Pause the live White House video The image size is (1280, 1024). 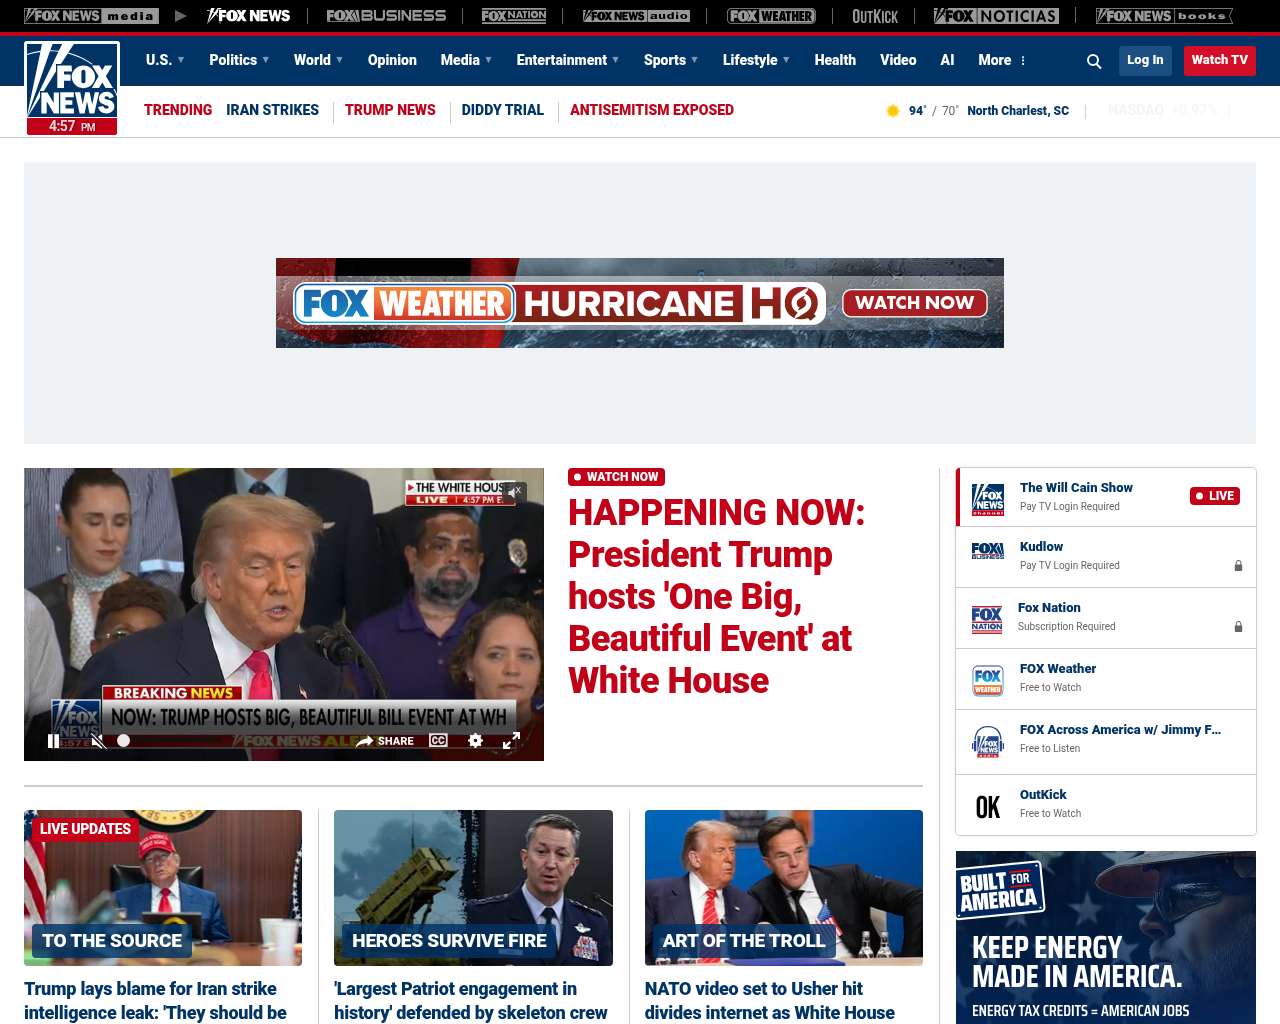coord(53,741)
